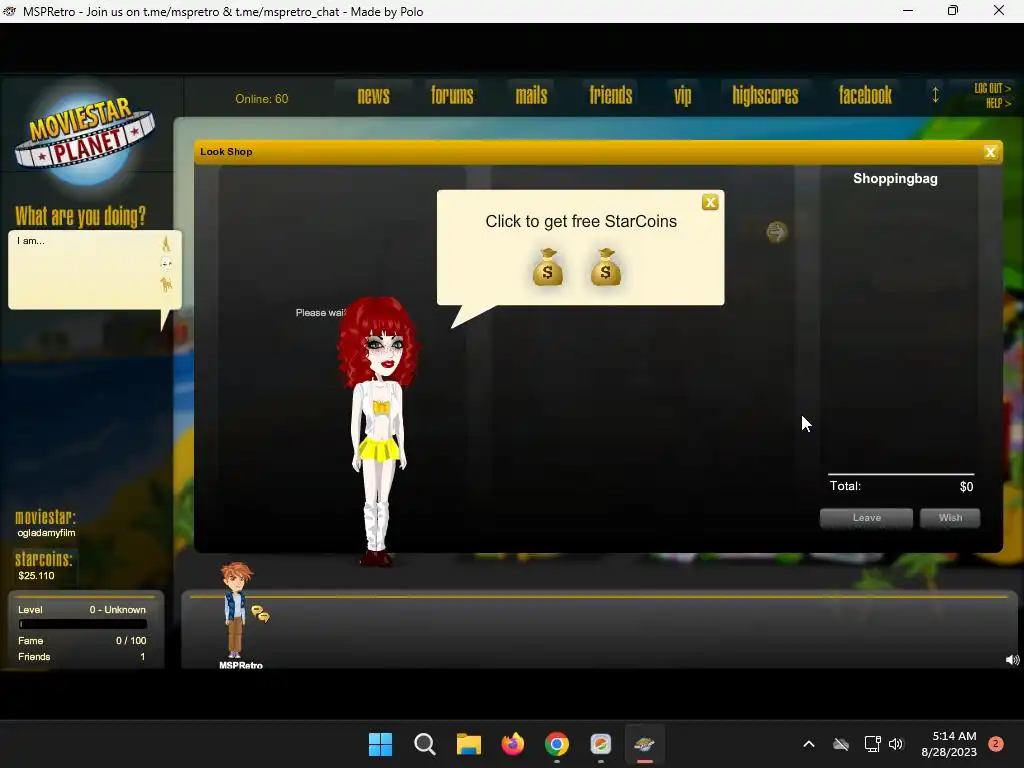Click the red-haired avatar in Look Shop
1024x768 pixels.
coord(378,431)
